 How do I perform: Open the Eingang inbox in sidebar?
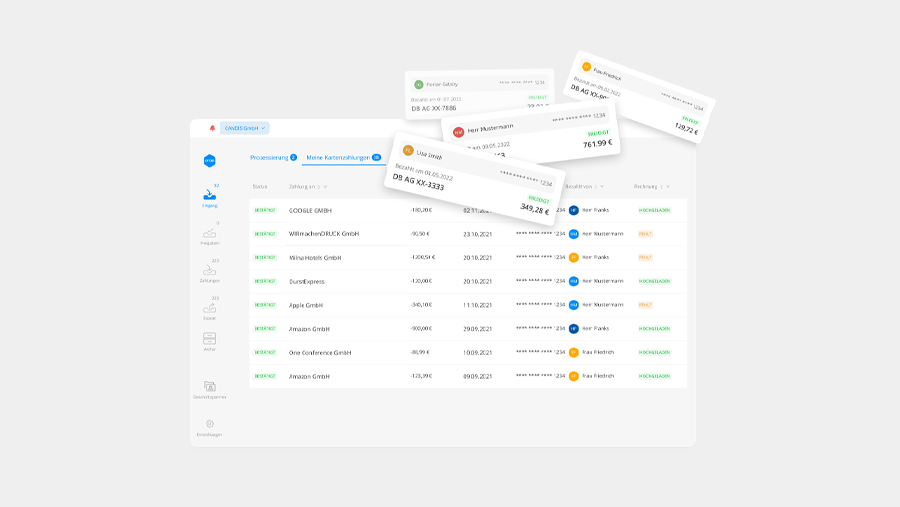(209, 196)
